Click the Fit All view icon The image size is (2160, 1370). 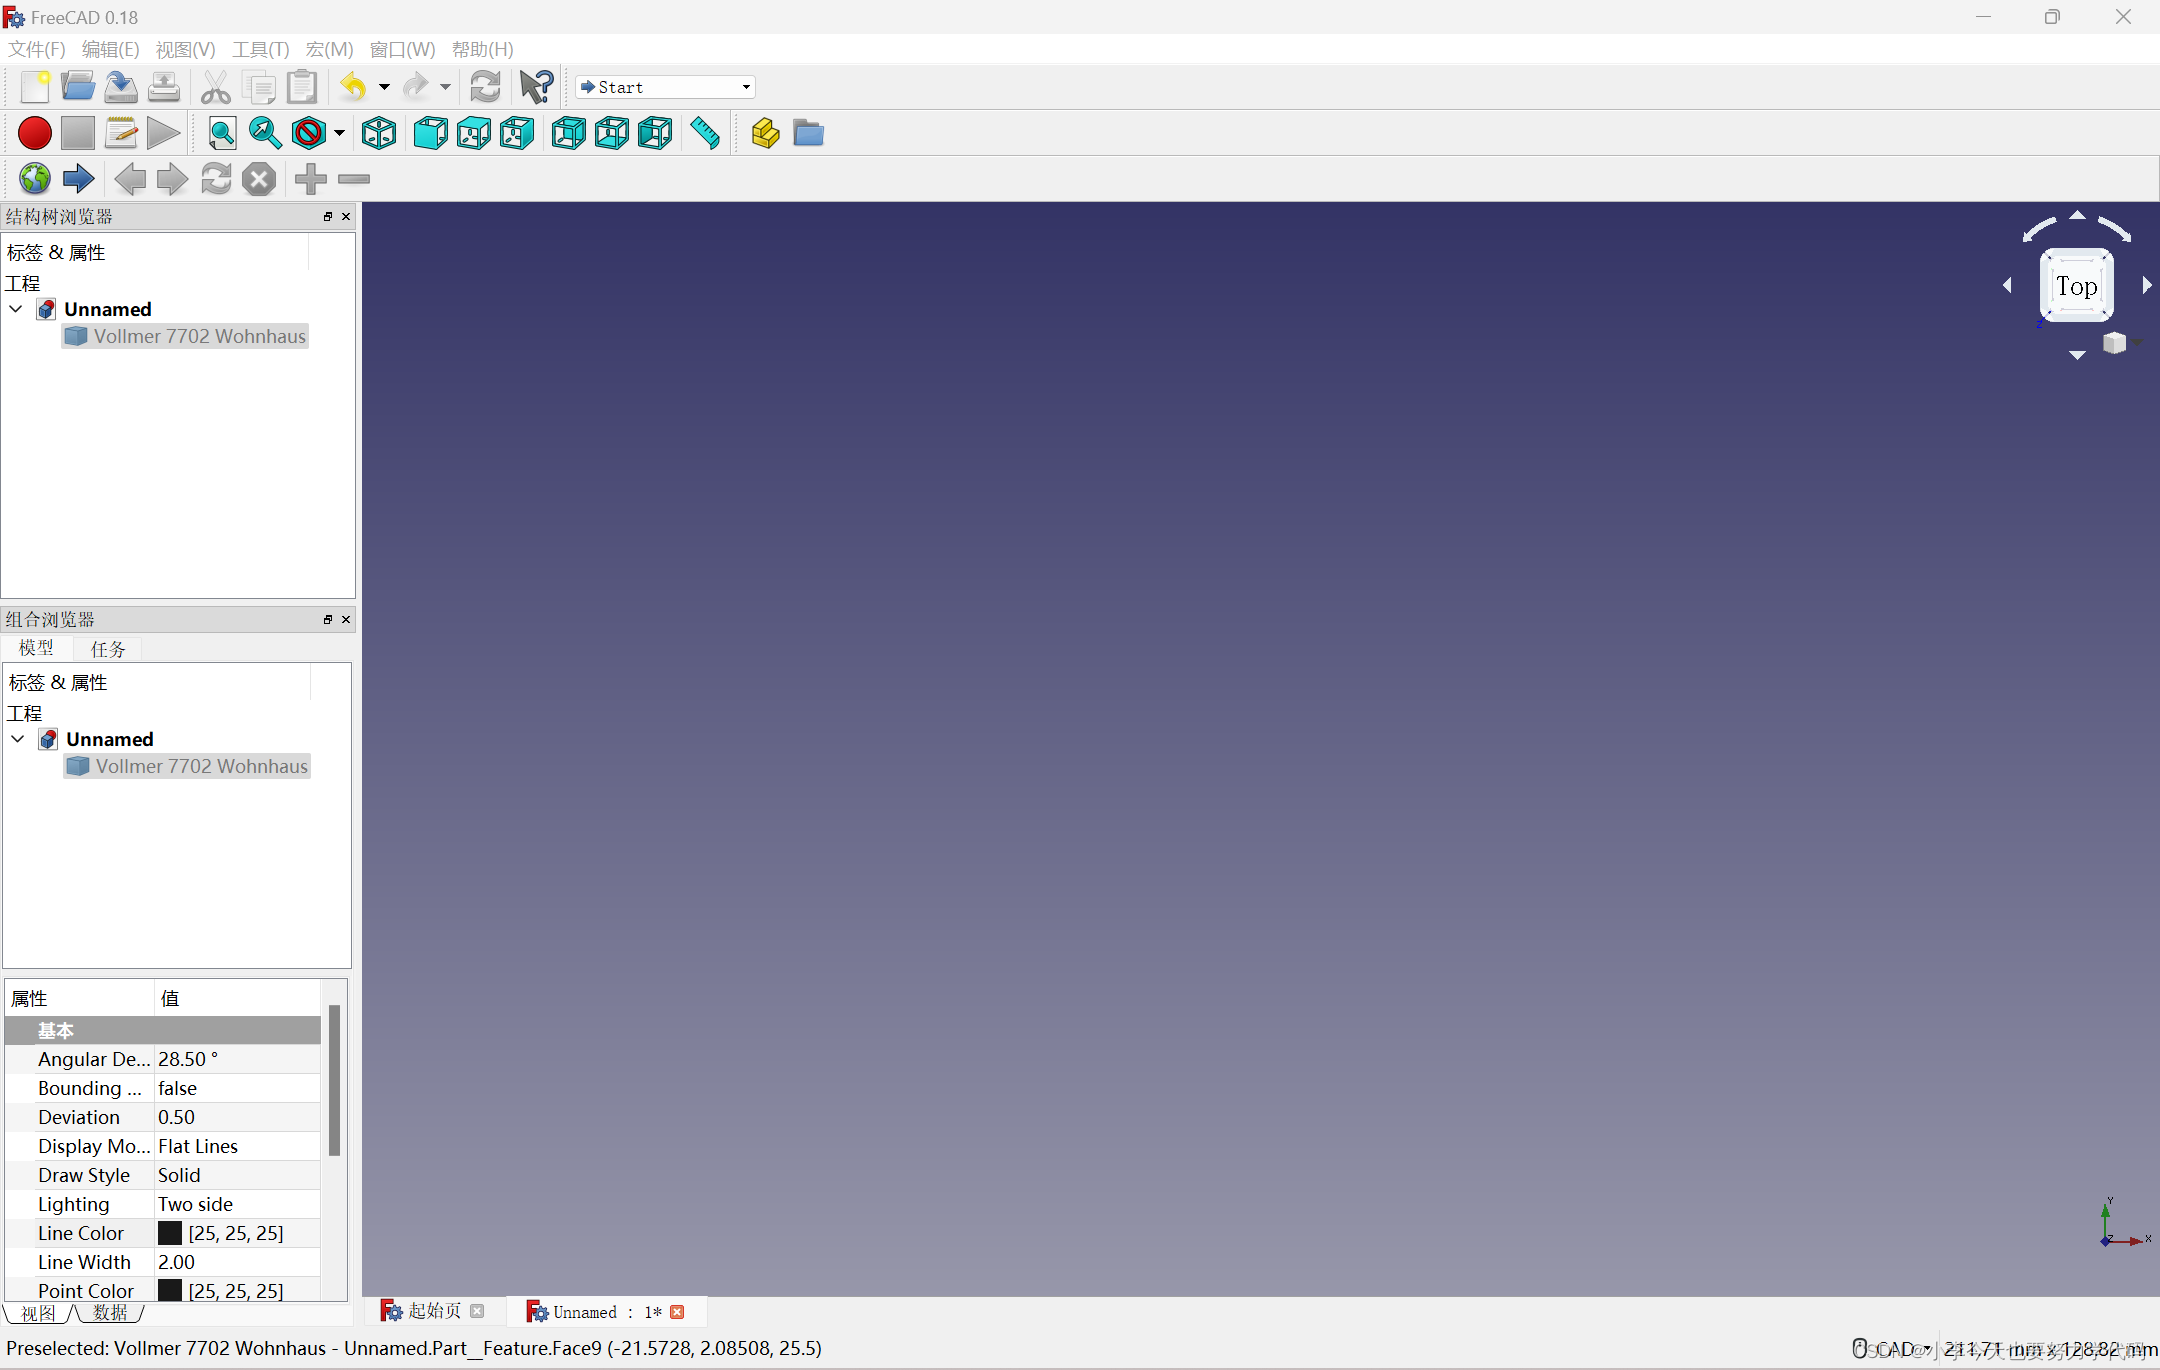click(222, 133)
